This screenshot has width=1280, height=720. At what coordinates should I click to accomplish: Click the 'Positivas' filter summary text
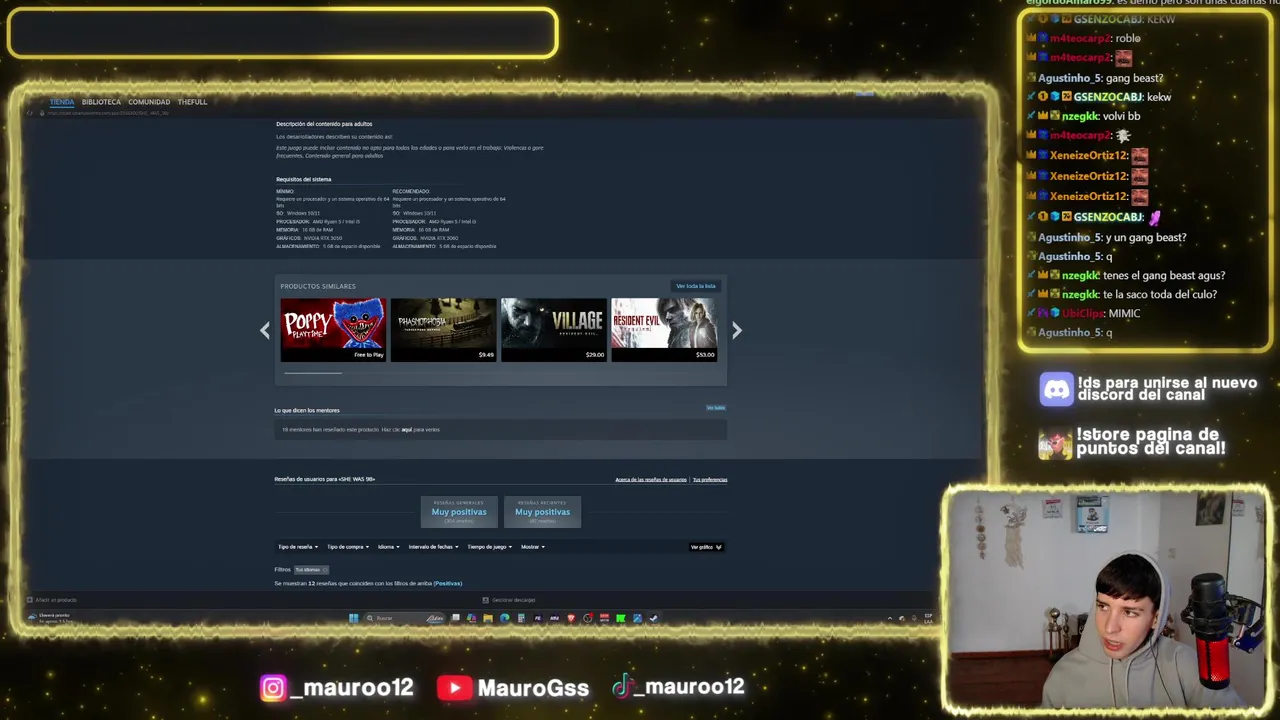[x=448, y=583]
